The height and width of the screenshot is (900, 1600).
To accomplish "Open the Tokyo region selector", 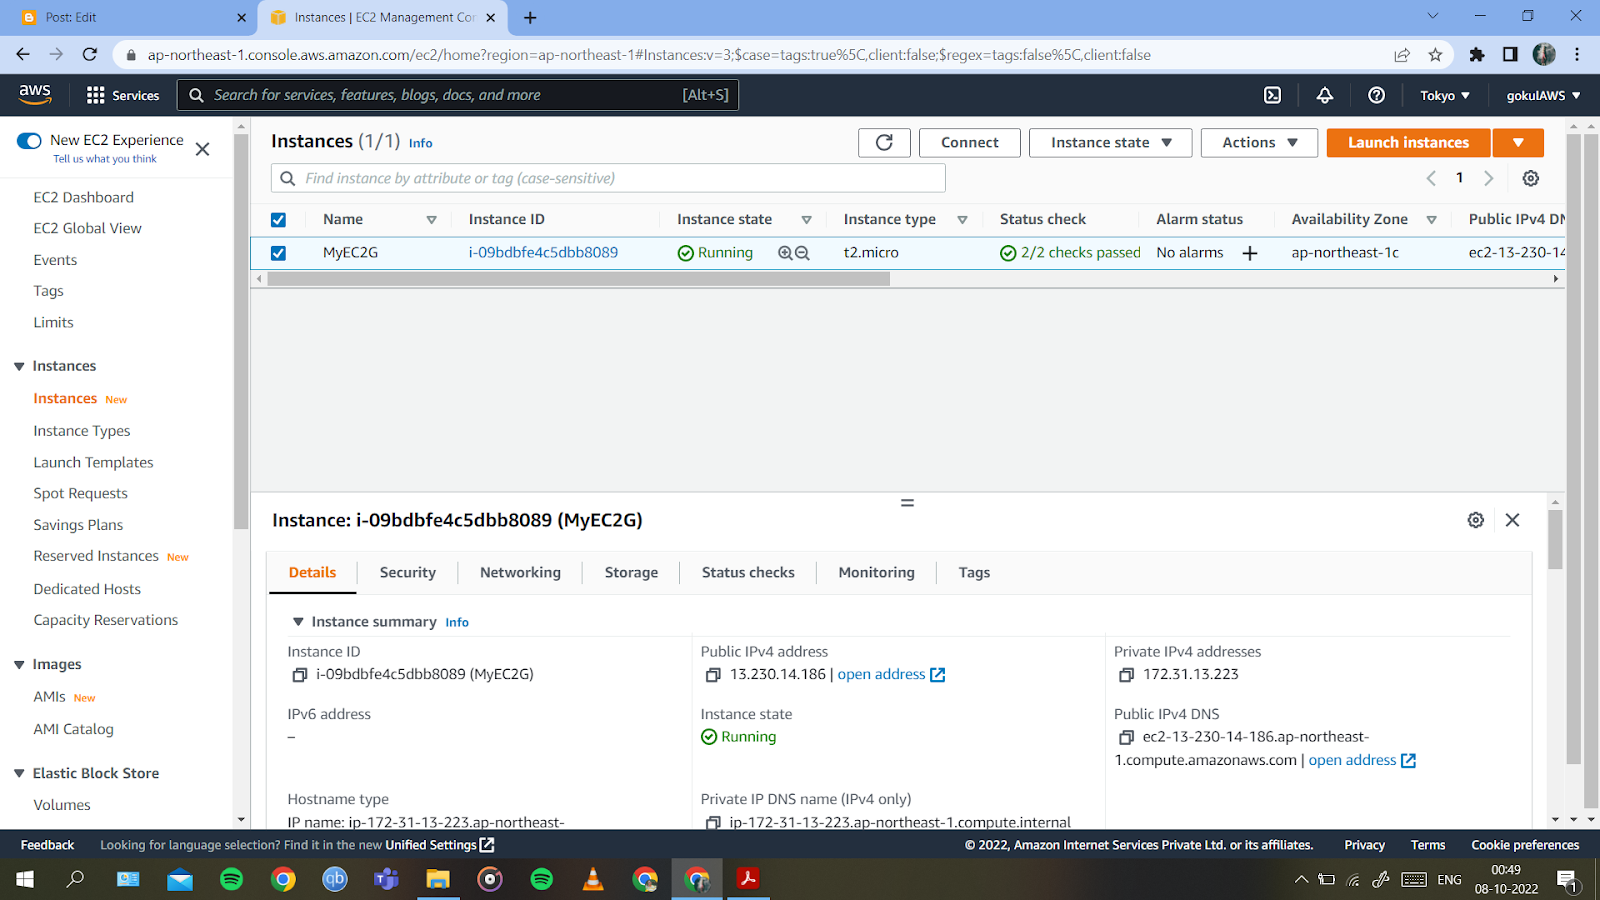I will pos(1445,95).
